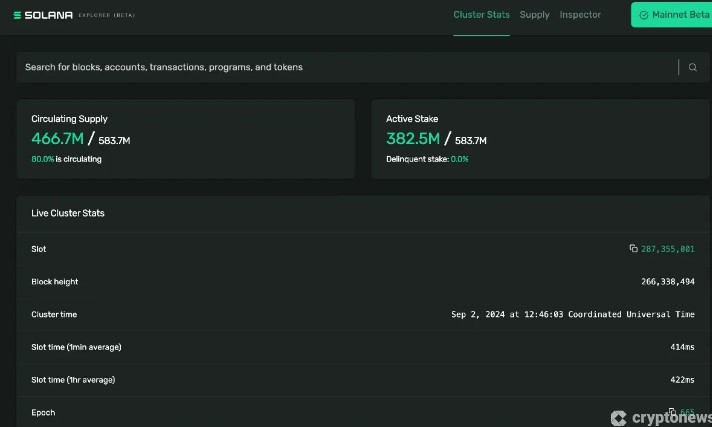Click the magnifying glass search icon
712x427 pixels.
click(x=693, y=67)
